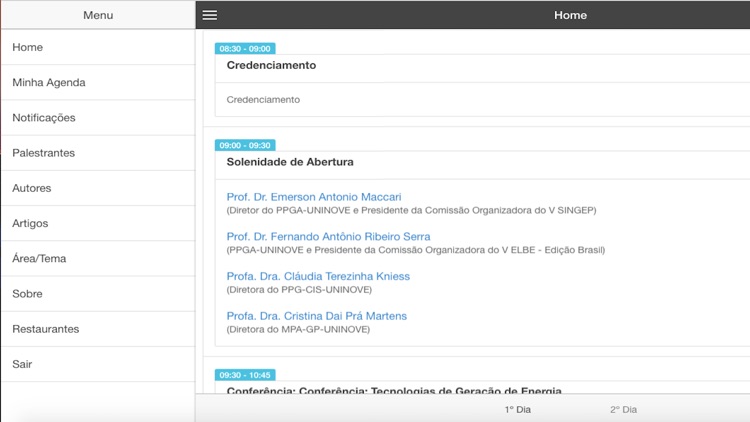This screenshot has height=422, width=750.
Task: Open Profa. Dra. Cláudia Terezinha Kniess link
Action: (318, 277)
